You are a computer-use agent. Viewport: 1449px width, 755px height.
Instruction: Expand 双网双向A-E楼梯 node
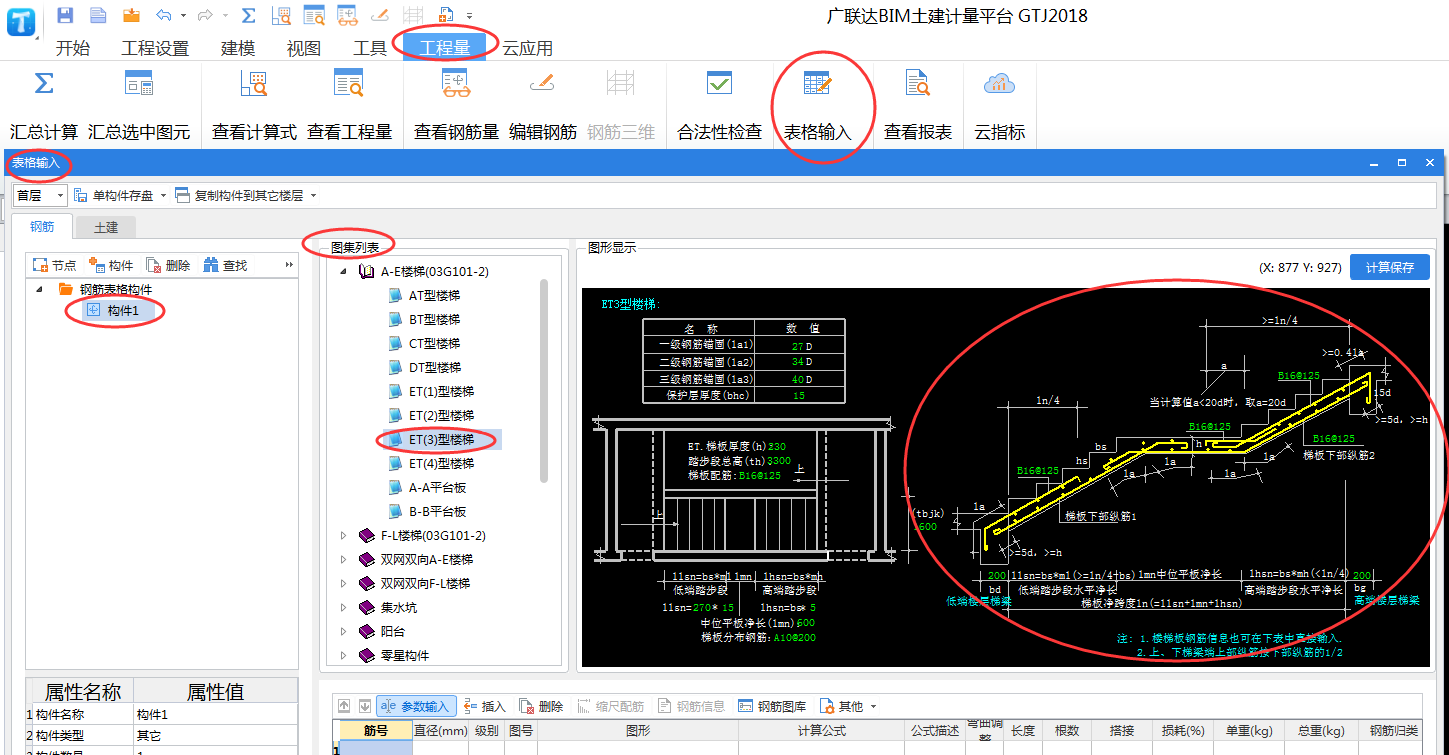(x=343, y=559)
